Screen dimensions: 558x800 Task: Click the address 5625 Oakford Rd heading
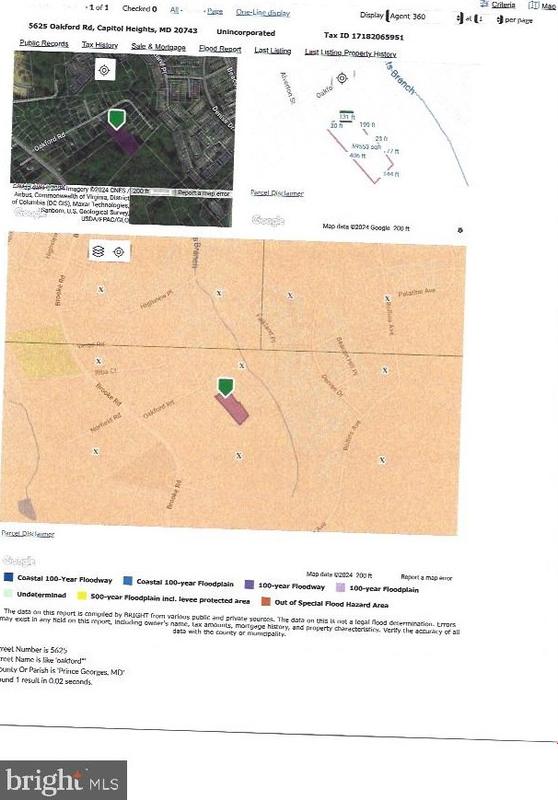pyautogui.click(x=113, y=27)
